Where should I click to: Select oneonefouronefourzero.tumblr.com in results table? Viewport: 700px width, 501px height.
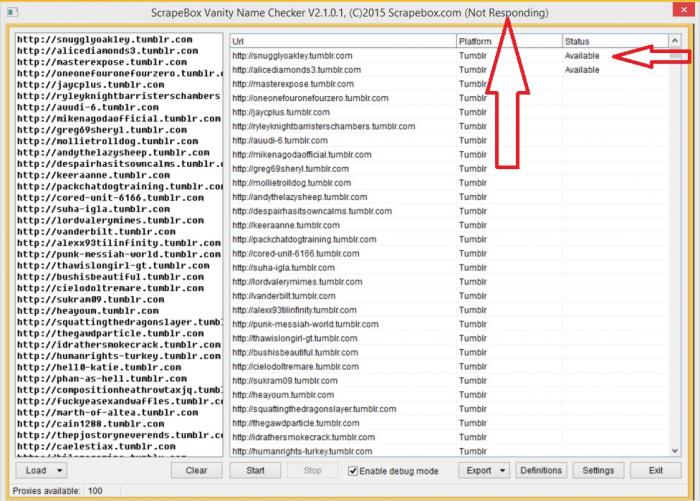[x=310, y=98]
